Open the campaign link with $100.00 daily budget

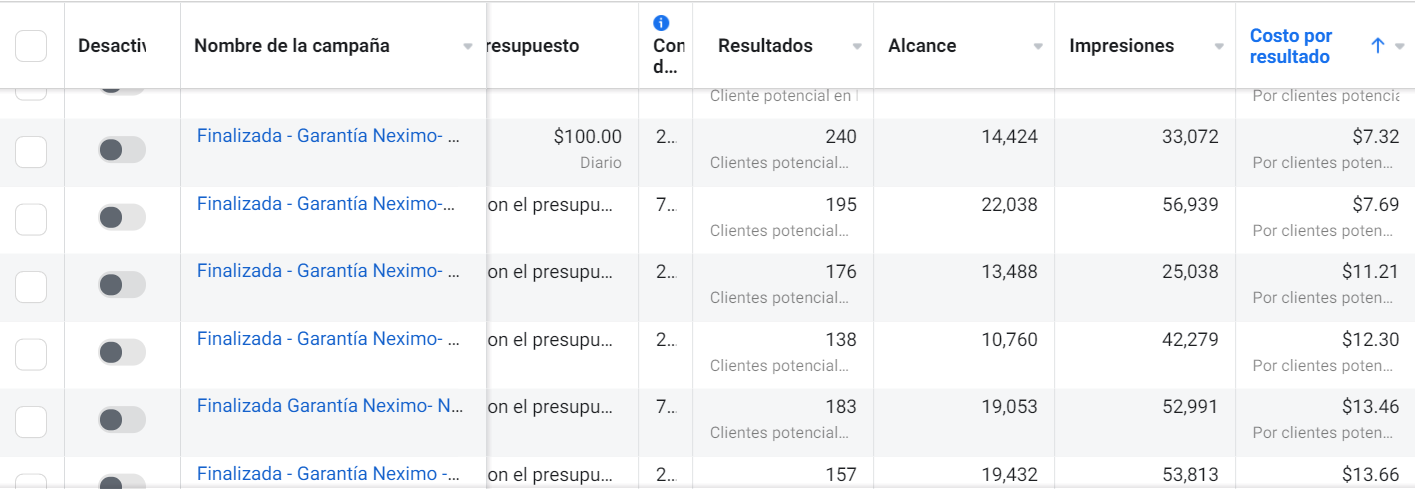(328, 136)
